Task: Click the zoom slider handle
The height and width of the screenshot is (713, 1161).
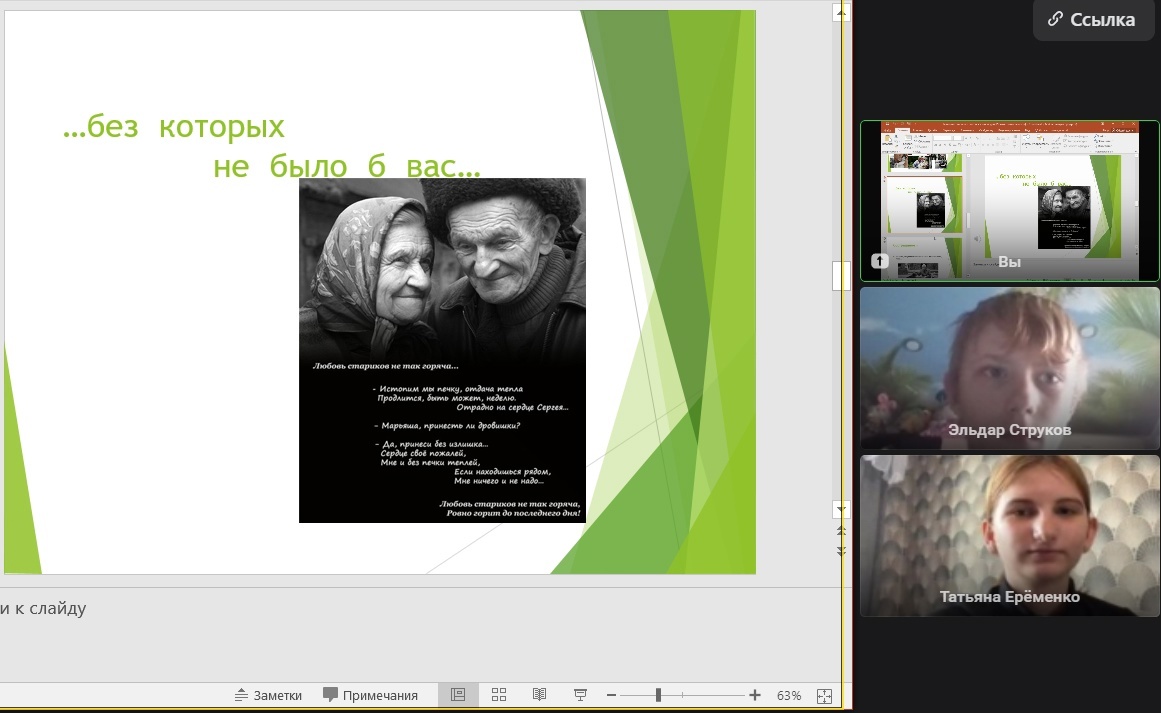Action: click(658, 695)
